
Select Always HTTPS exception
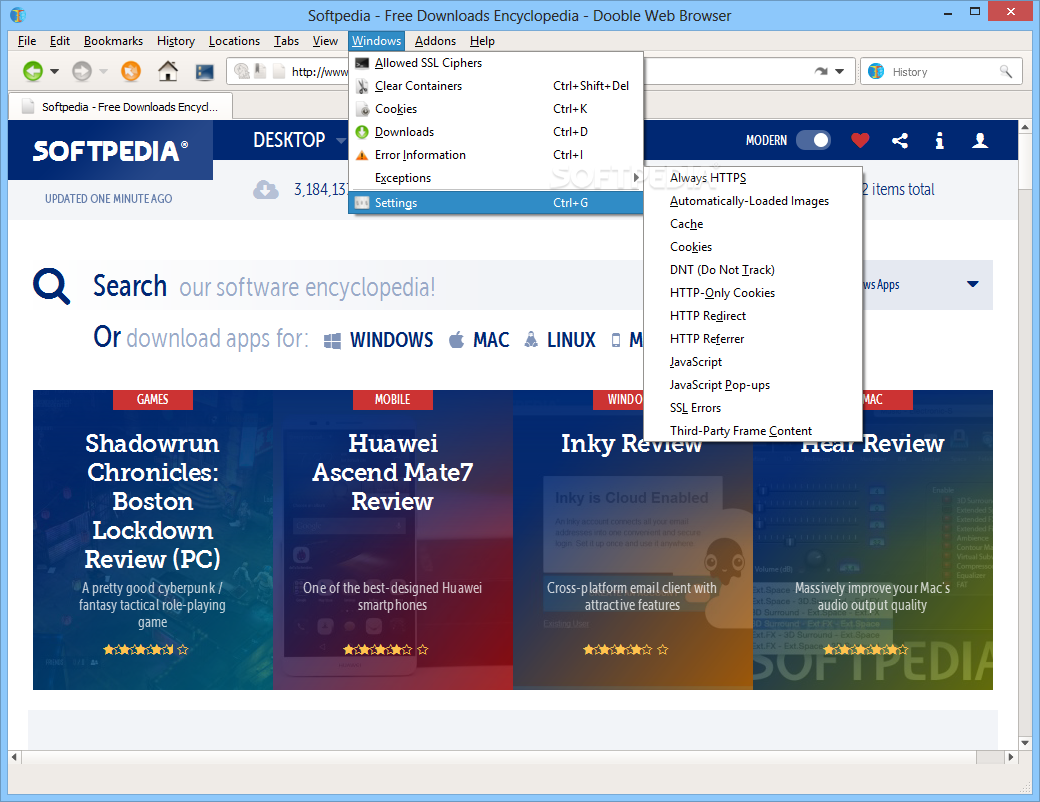pyautogui.click(x=753, y=178)
